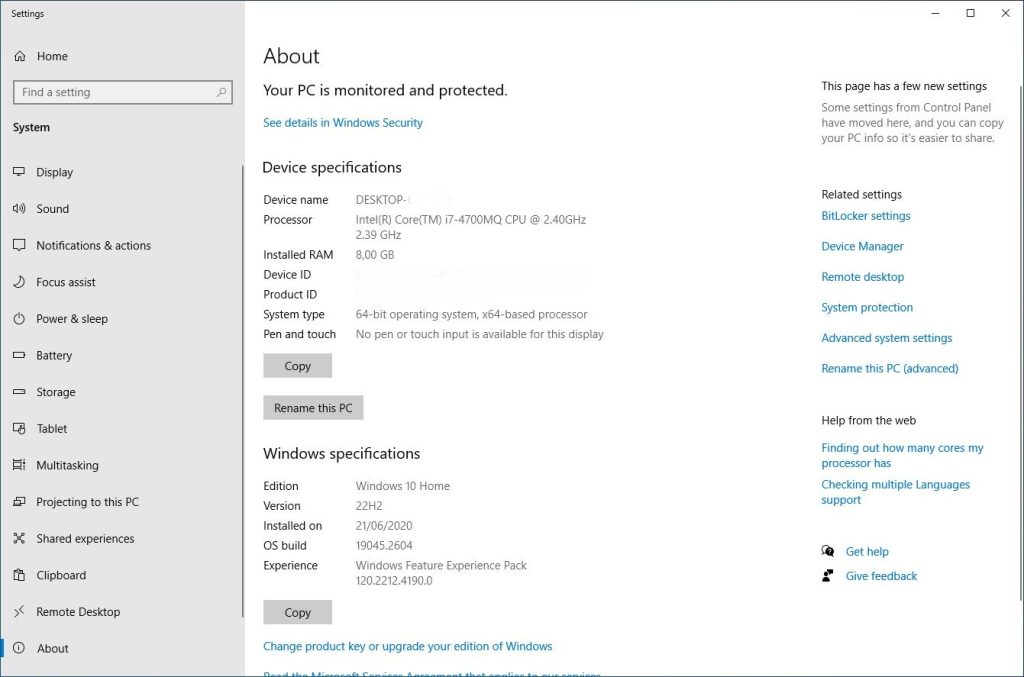Click the main page vertical scrollbar

click(1021, 343)
